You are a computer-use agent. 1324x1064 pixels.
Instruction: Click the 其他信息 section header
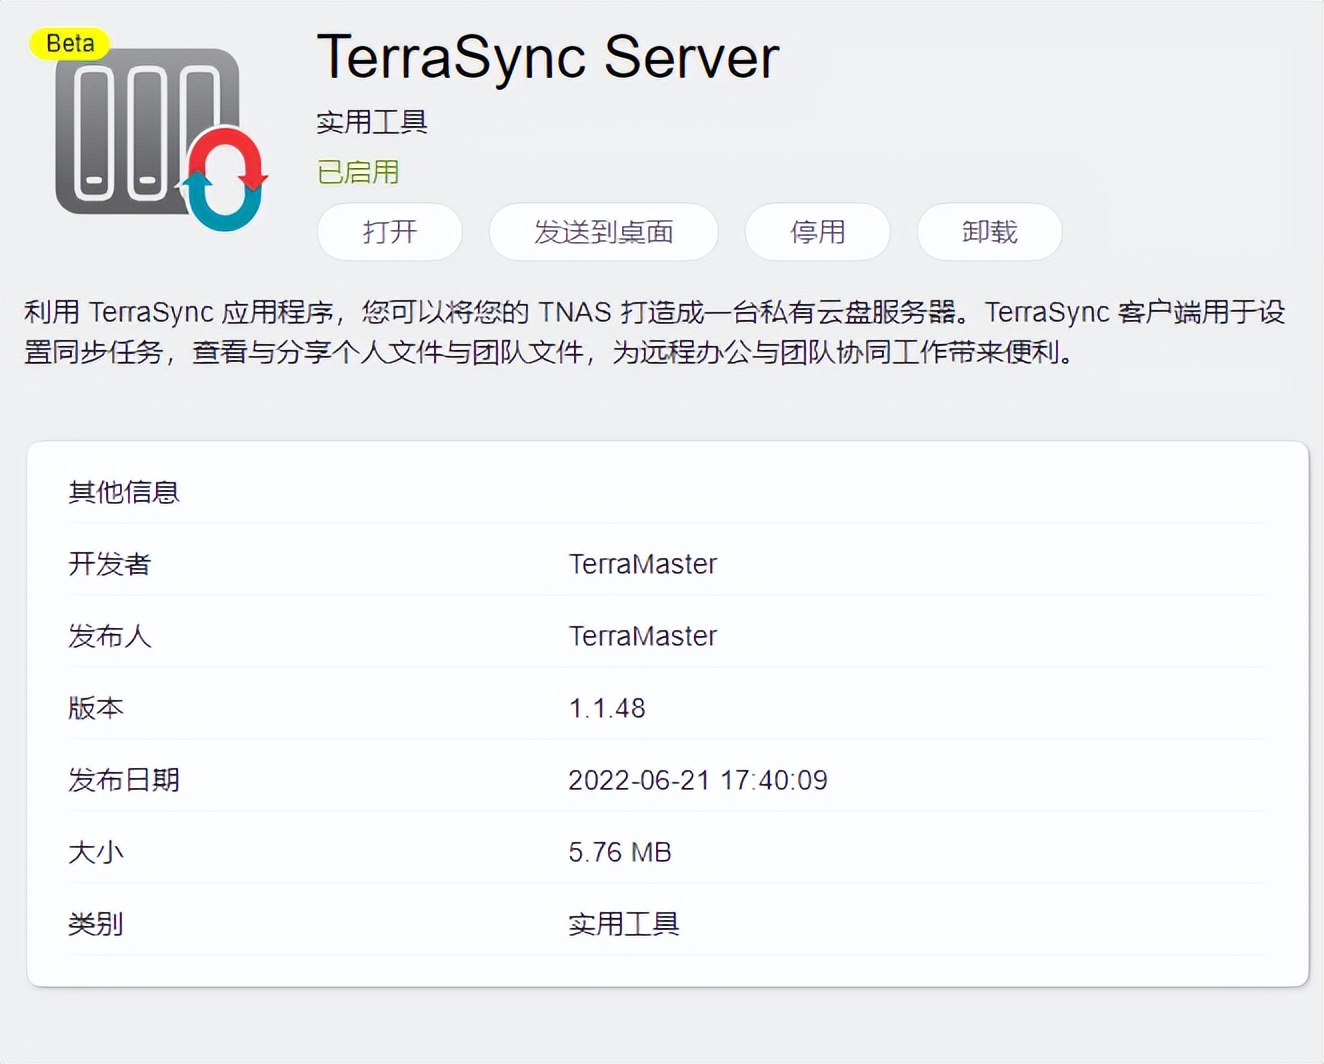(123, 491)
